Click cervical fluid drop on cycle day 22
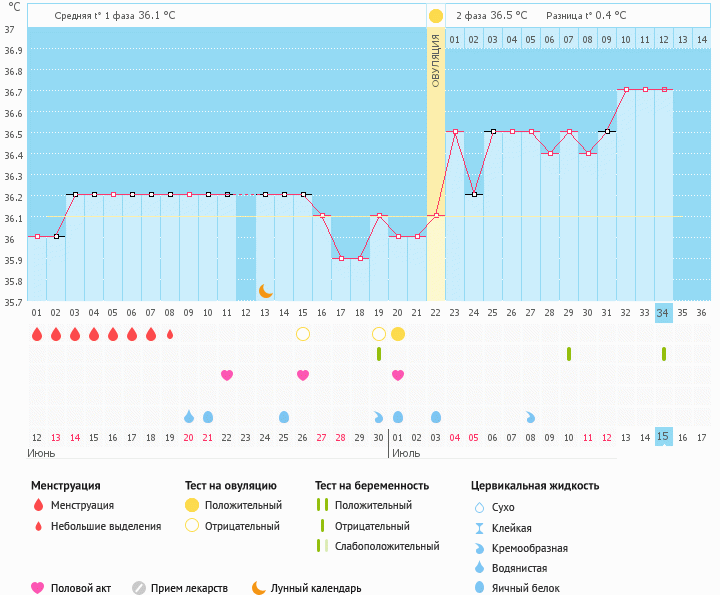 click(436, 417)
